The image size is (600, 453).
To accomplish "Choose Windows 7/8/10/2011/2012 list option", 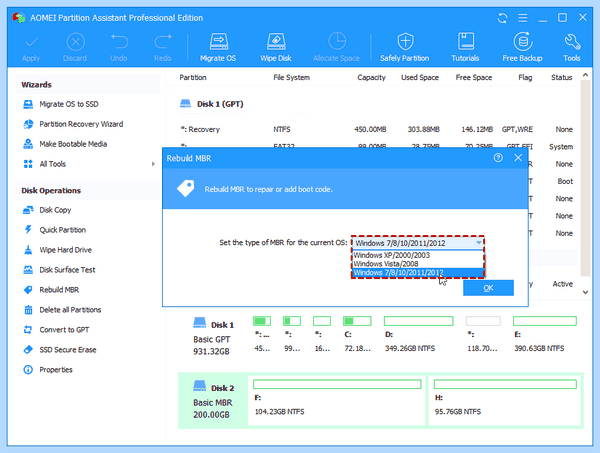I will (x=418, y=273).
